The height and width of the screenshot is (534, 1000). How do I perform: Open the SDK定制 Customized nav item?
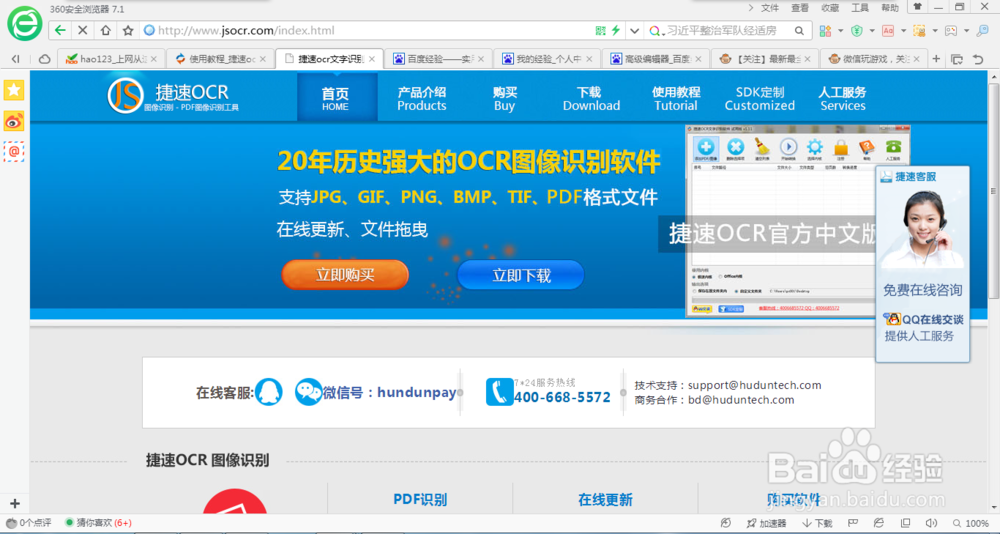pos(760,98)
